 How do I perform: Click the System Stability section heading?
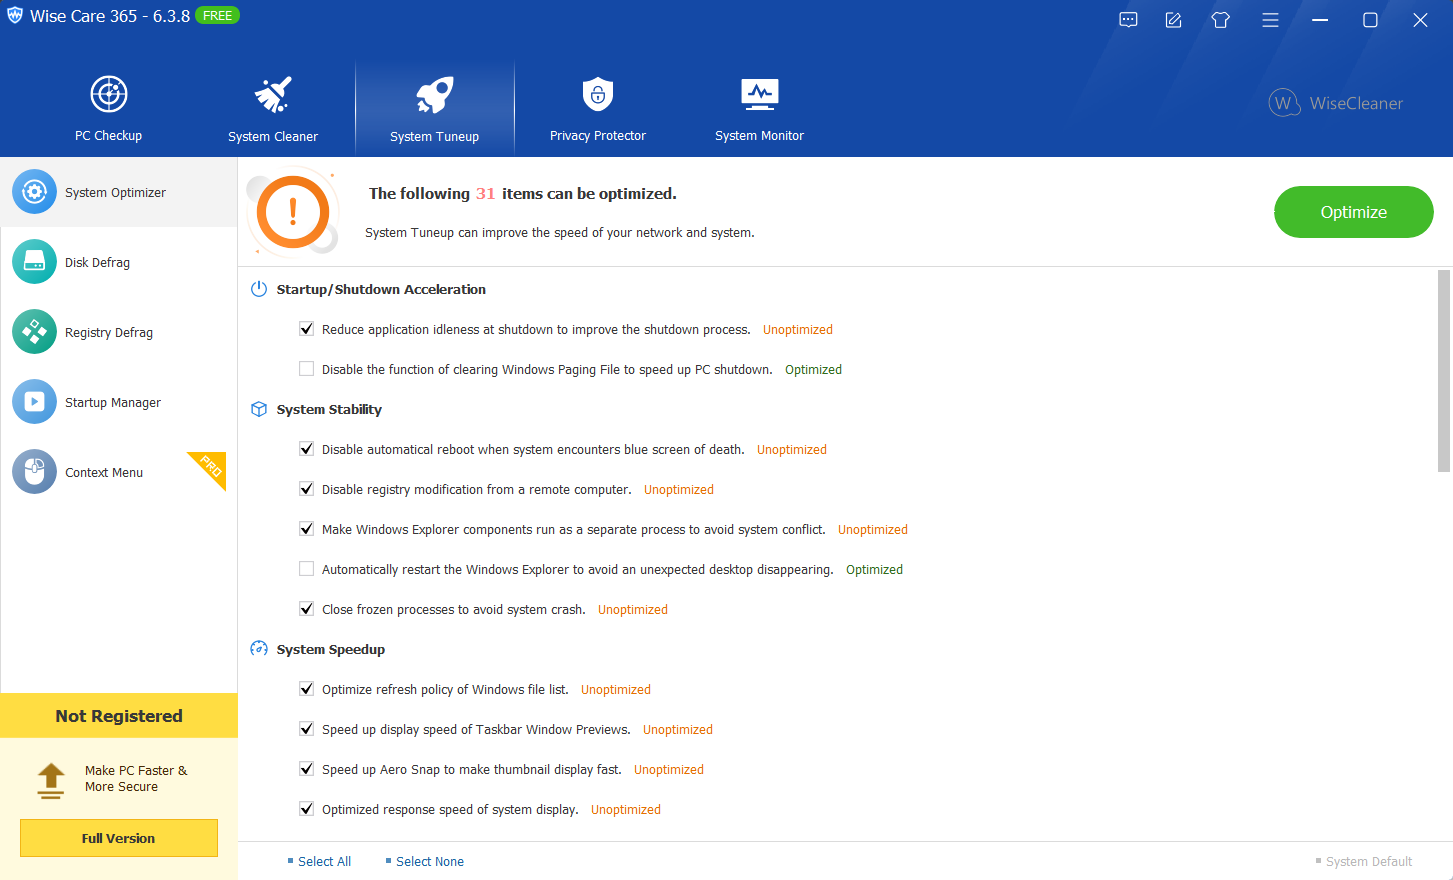tap(329, 409)
